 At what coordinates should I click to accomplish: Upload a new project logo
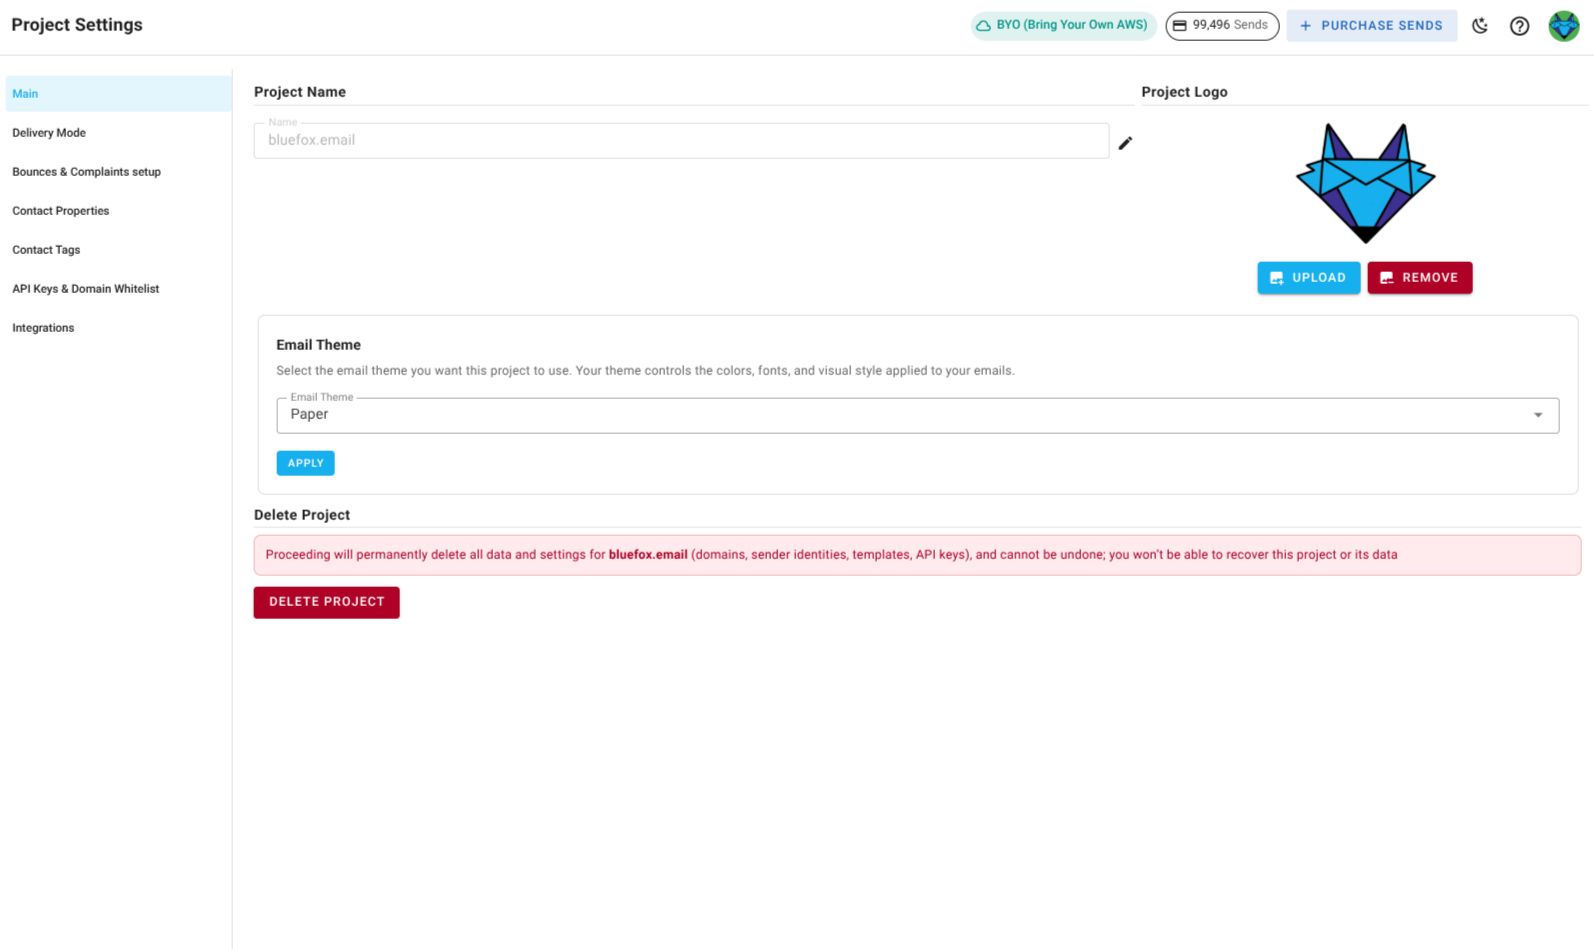(x=1308, y=278)
